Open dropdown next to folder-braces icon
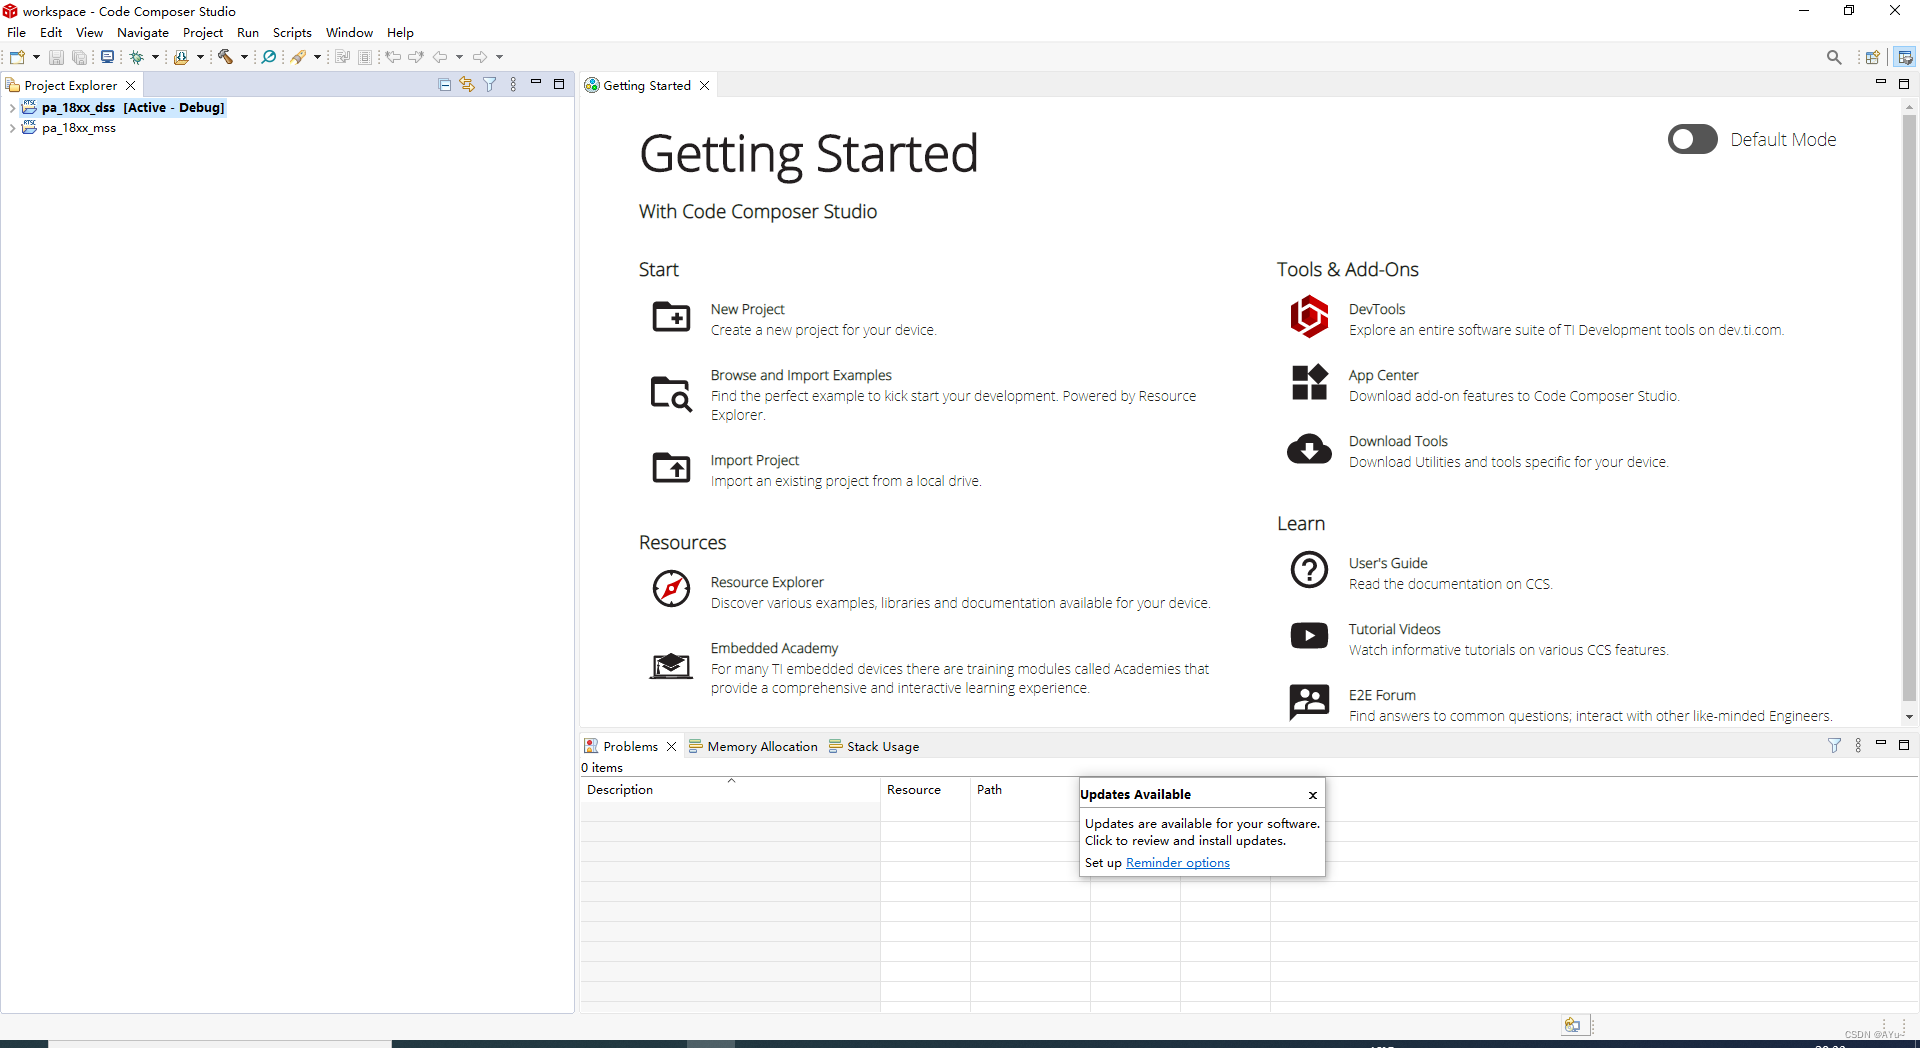 point(200,57)
